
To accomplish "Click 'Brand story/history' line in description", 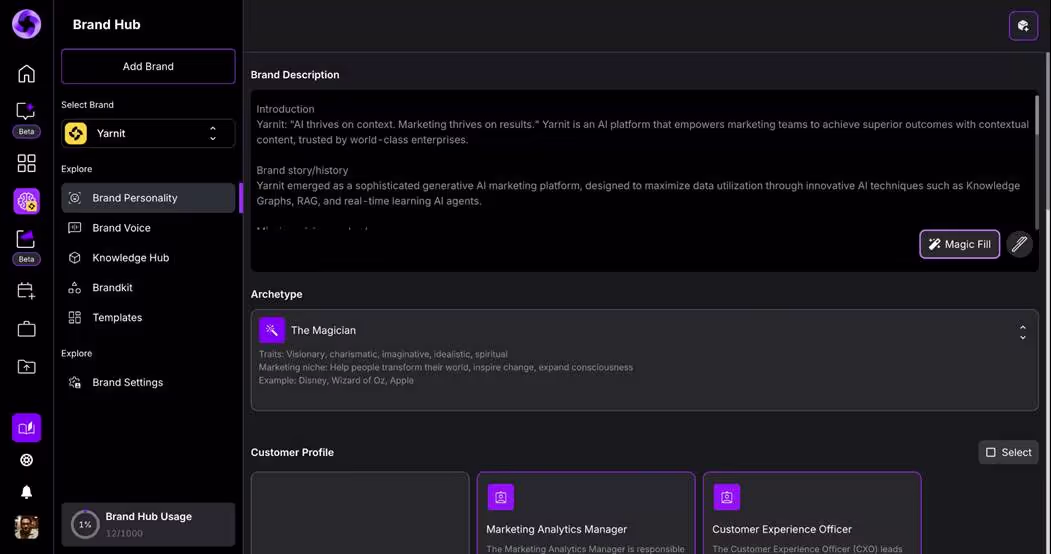I will (x=302, y=170).
